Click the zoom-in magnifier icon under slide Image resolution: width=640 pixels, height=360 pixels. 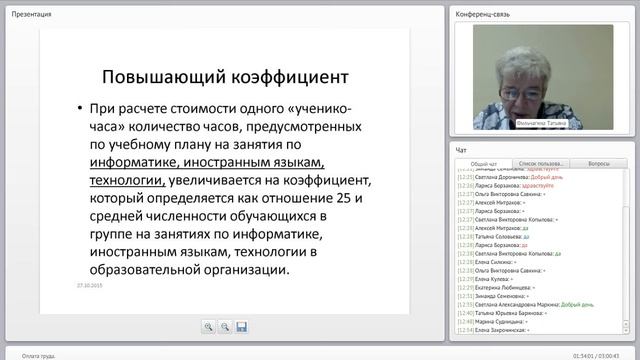209,327
